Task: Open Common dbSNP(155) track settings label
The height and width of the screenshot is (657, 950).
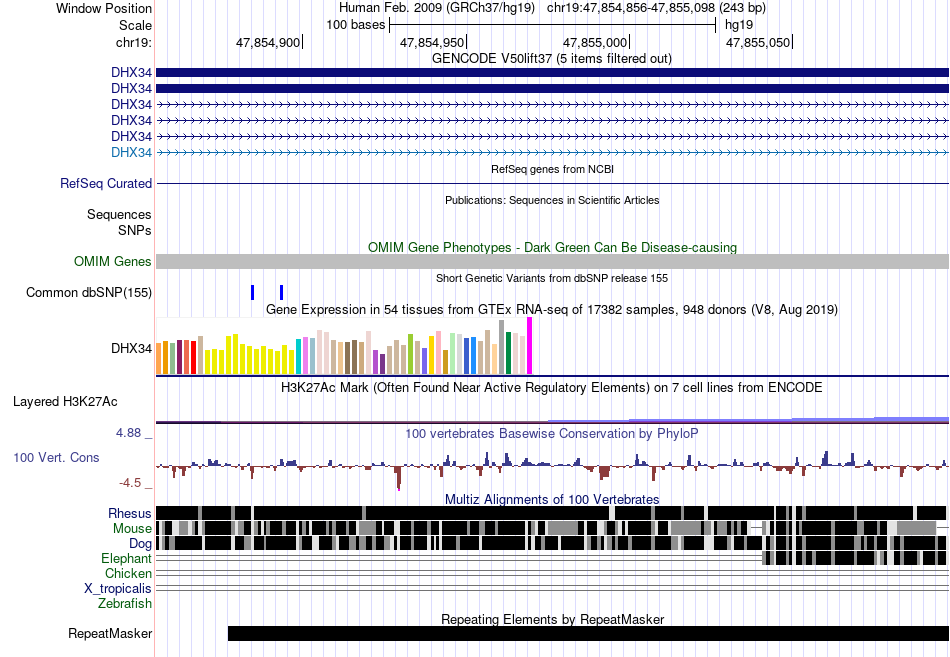Action: pyautogui.click(x=88, y=292)
